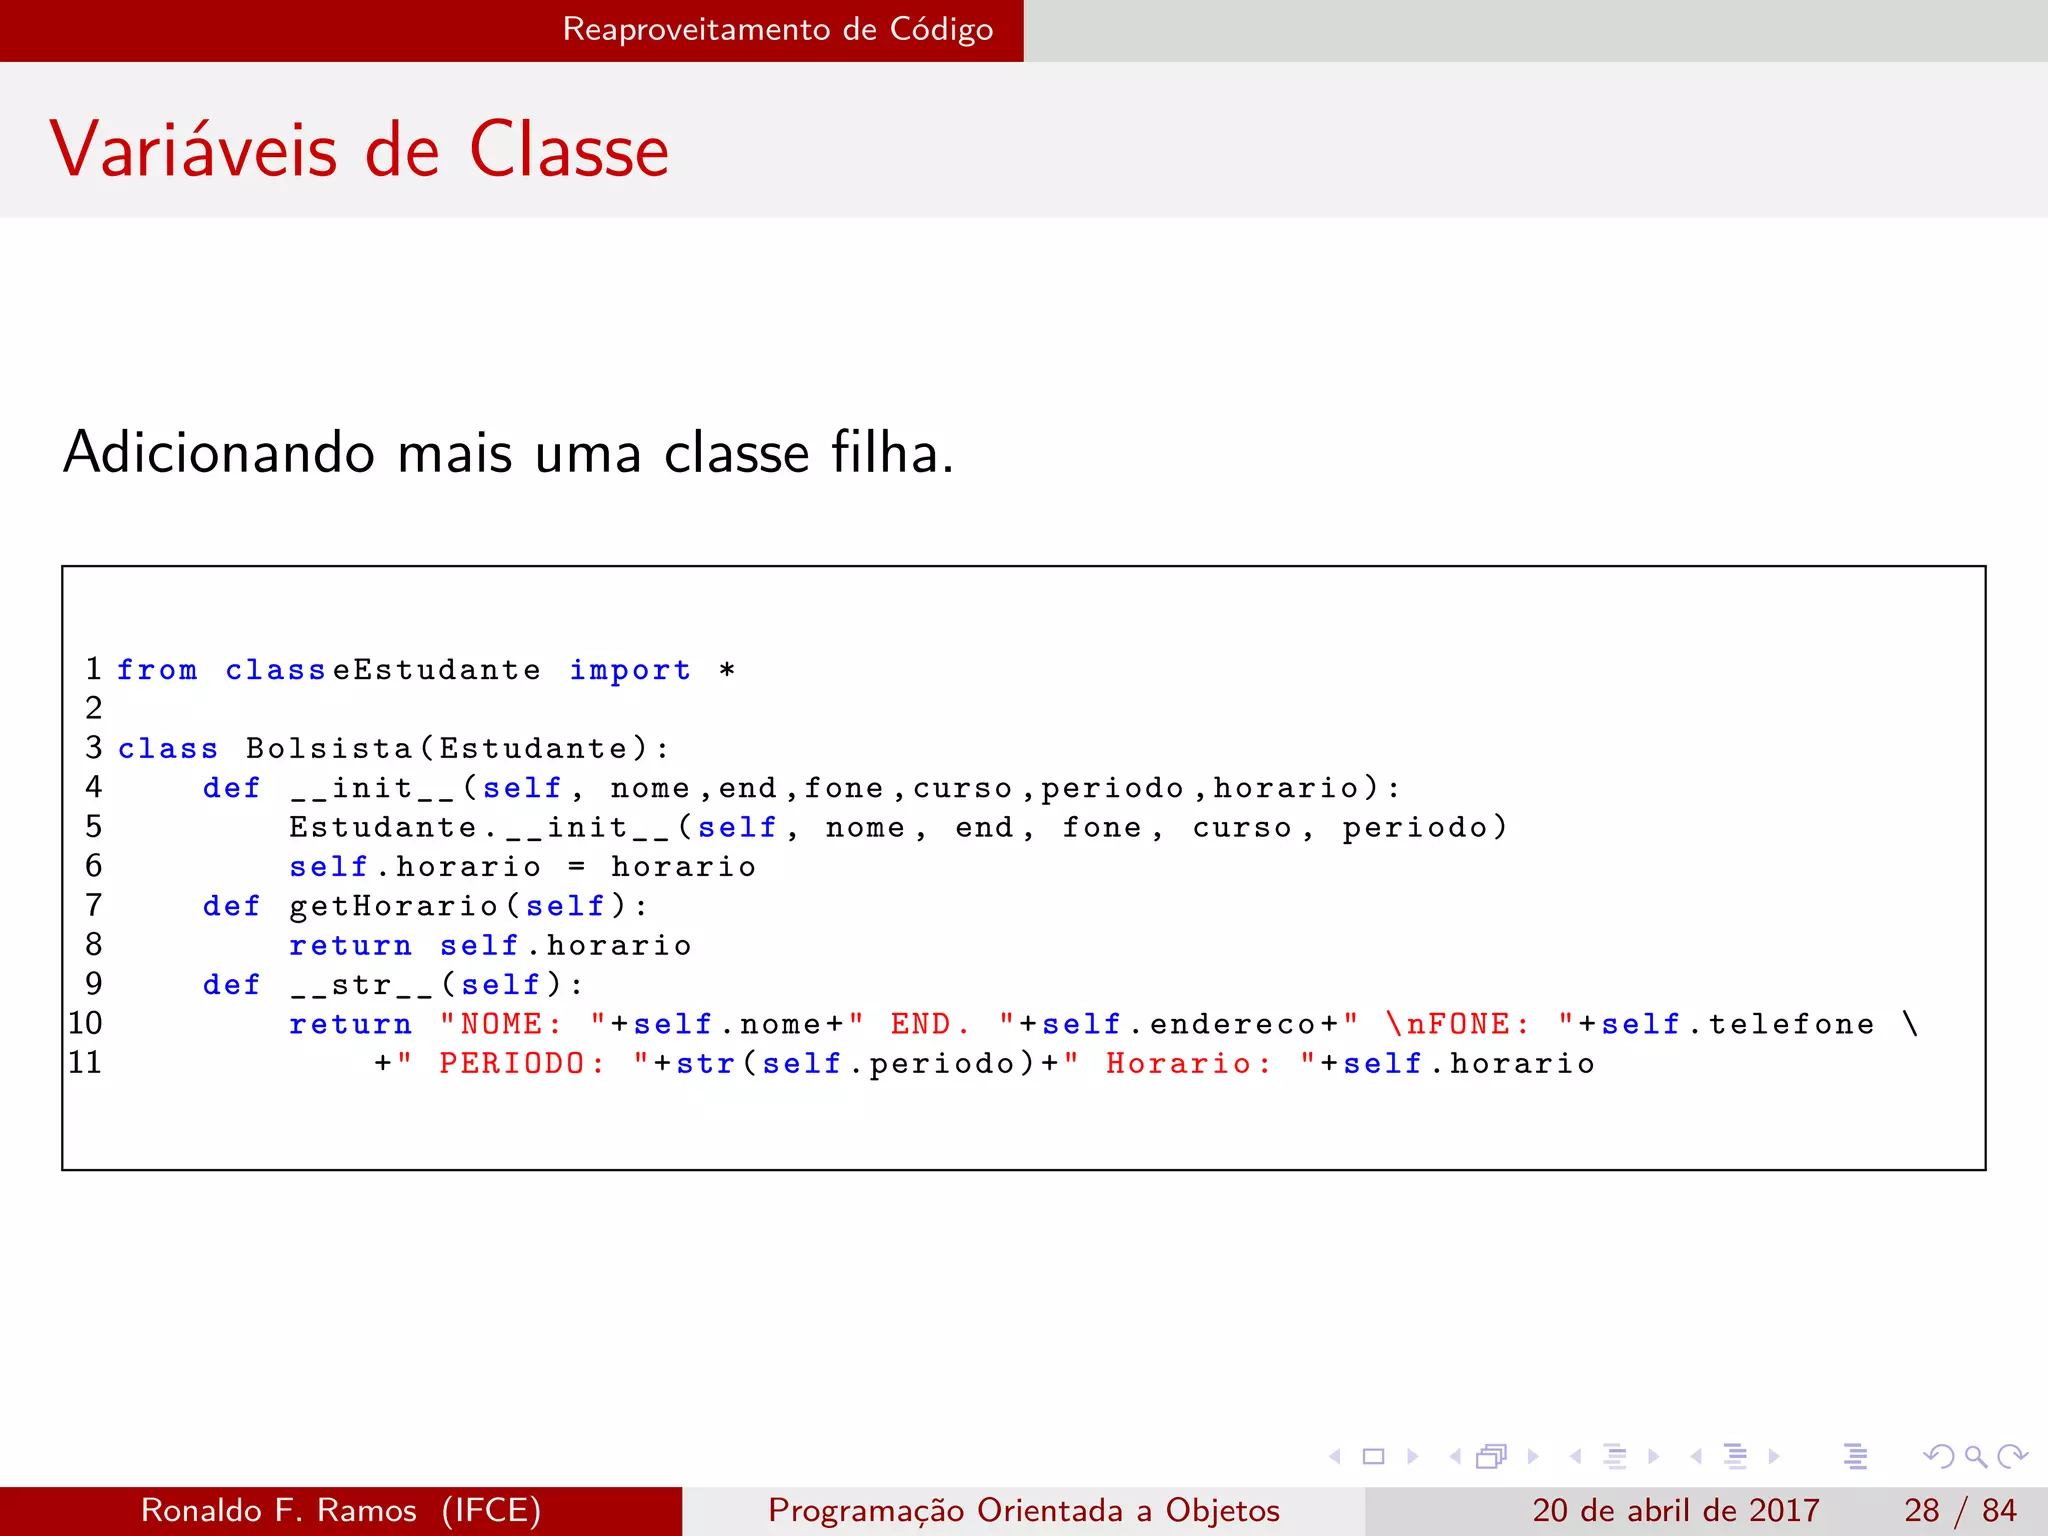Click the 'Estudante.__init__' call on line 5
The image size is (2048, 1536).
tap(897, 827)
